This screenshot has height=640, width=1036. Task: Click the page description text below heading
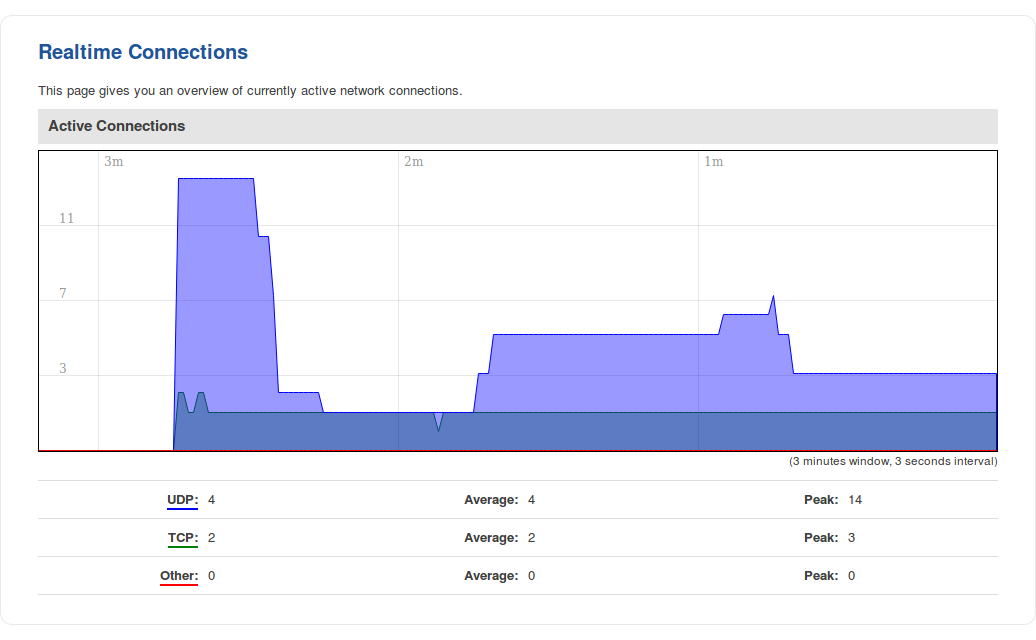250,90
